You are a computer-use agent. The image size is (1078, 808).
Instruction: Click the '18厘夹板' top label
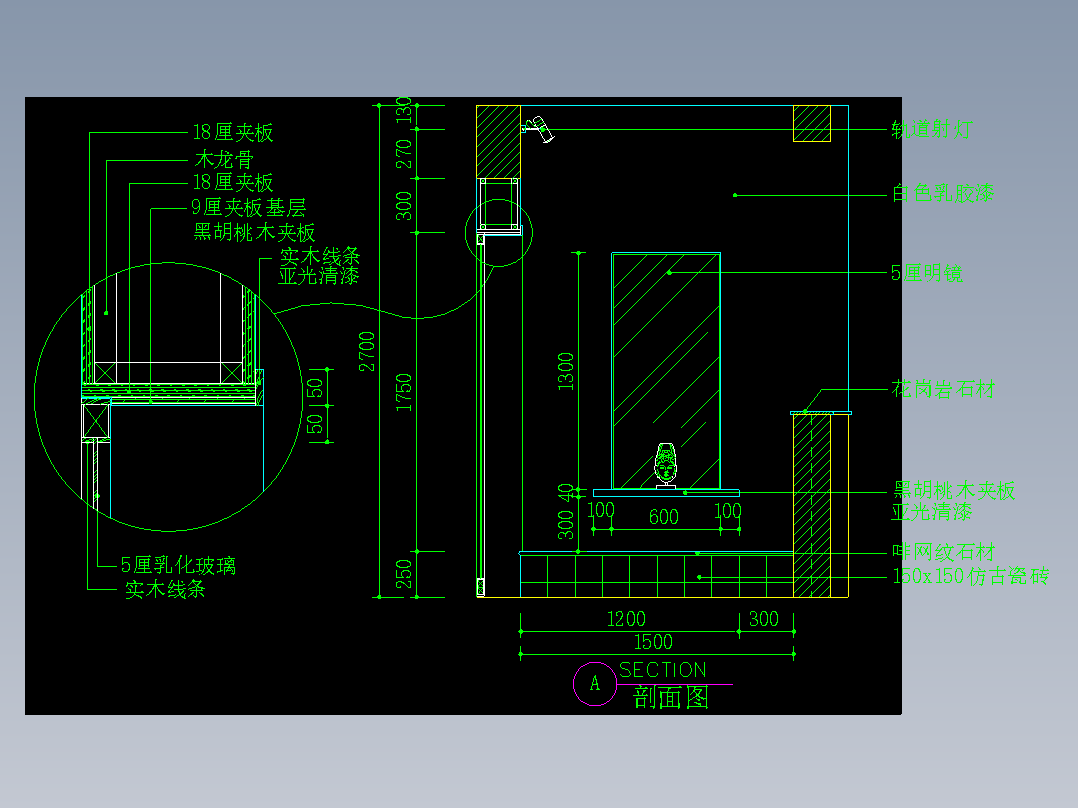tap(232, 132)
